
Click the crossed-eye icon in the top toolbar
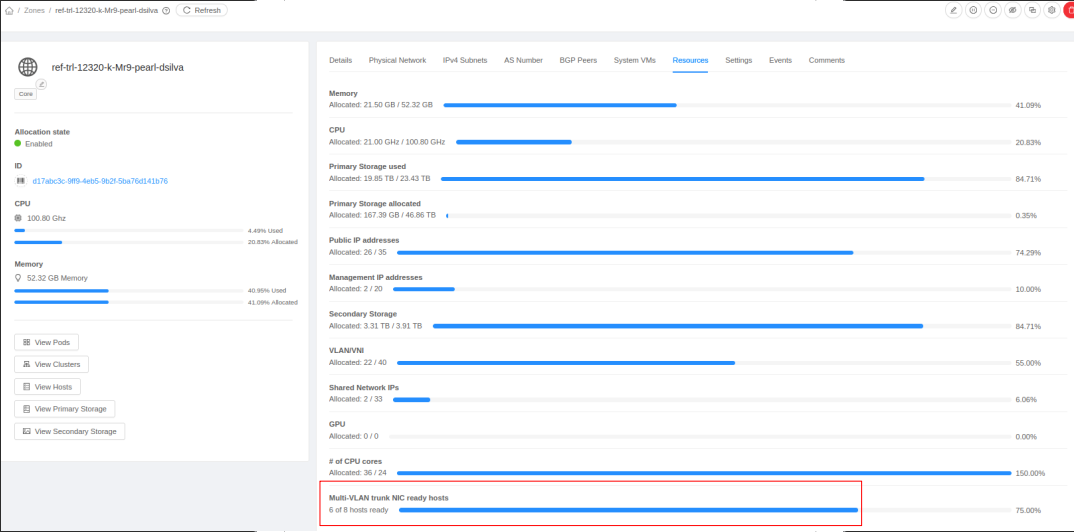[1013, 10]
